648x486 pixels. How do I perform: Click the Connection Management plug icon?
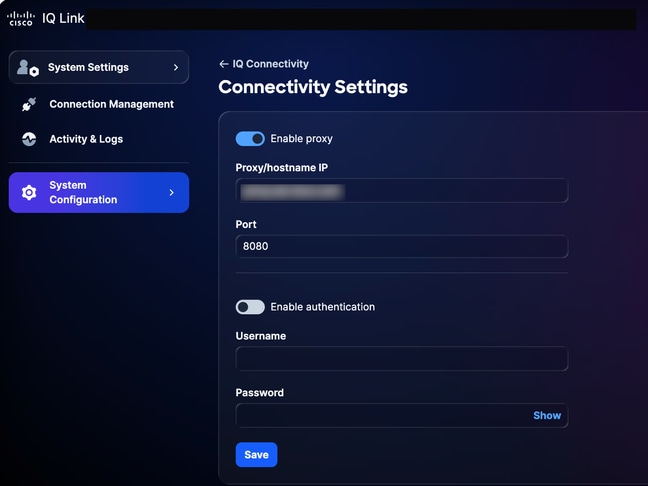[x=29, y=105]
